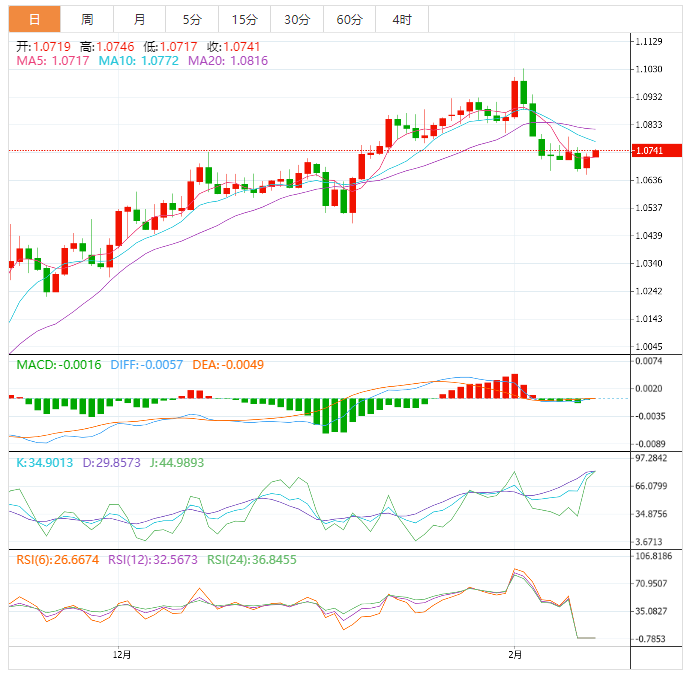Click the 12月 date axis marker

pyautogui.click(x=121, y=654)
